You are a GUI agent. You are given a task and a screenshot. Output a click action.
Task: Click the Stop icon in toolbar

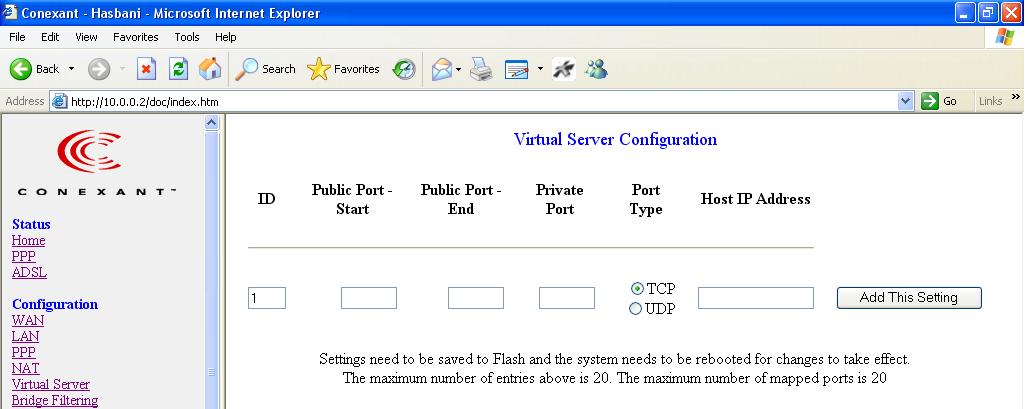pyautogui.click(x=146, y=68)
